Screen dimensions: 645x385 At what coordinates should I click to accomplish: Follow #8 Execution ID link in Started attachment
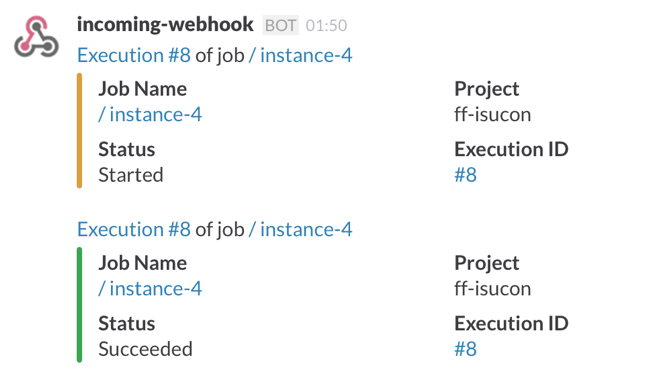[465, 175]
